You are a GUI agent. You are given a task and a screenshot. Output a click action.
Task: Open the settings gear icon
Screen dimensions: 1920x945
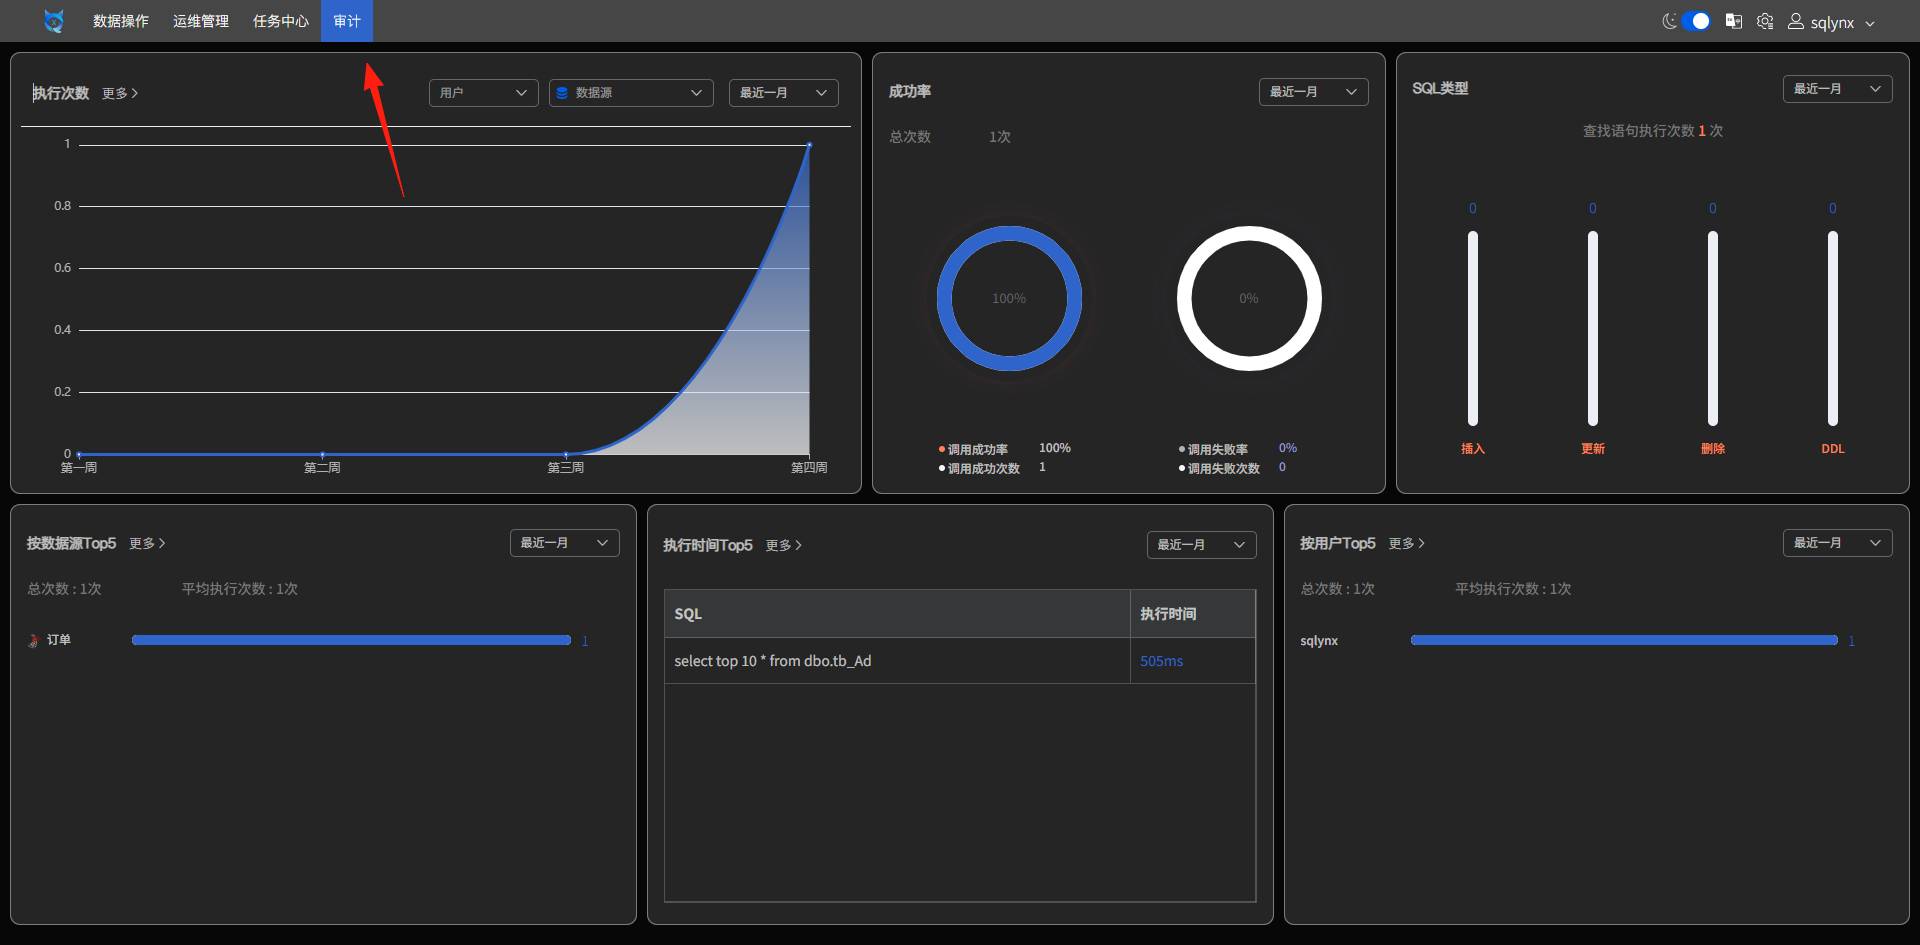click(x=1765, y=21)
